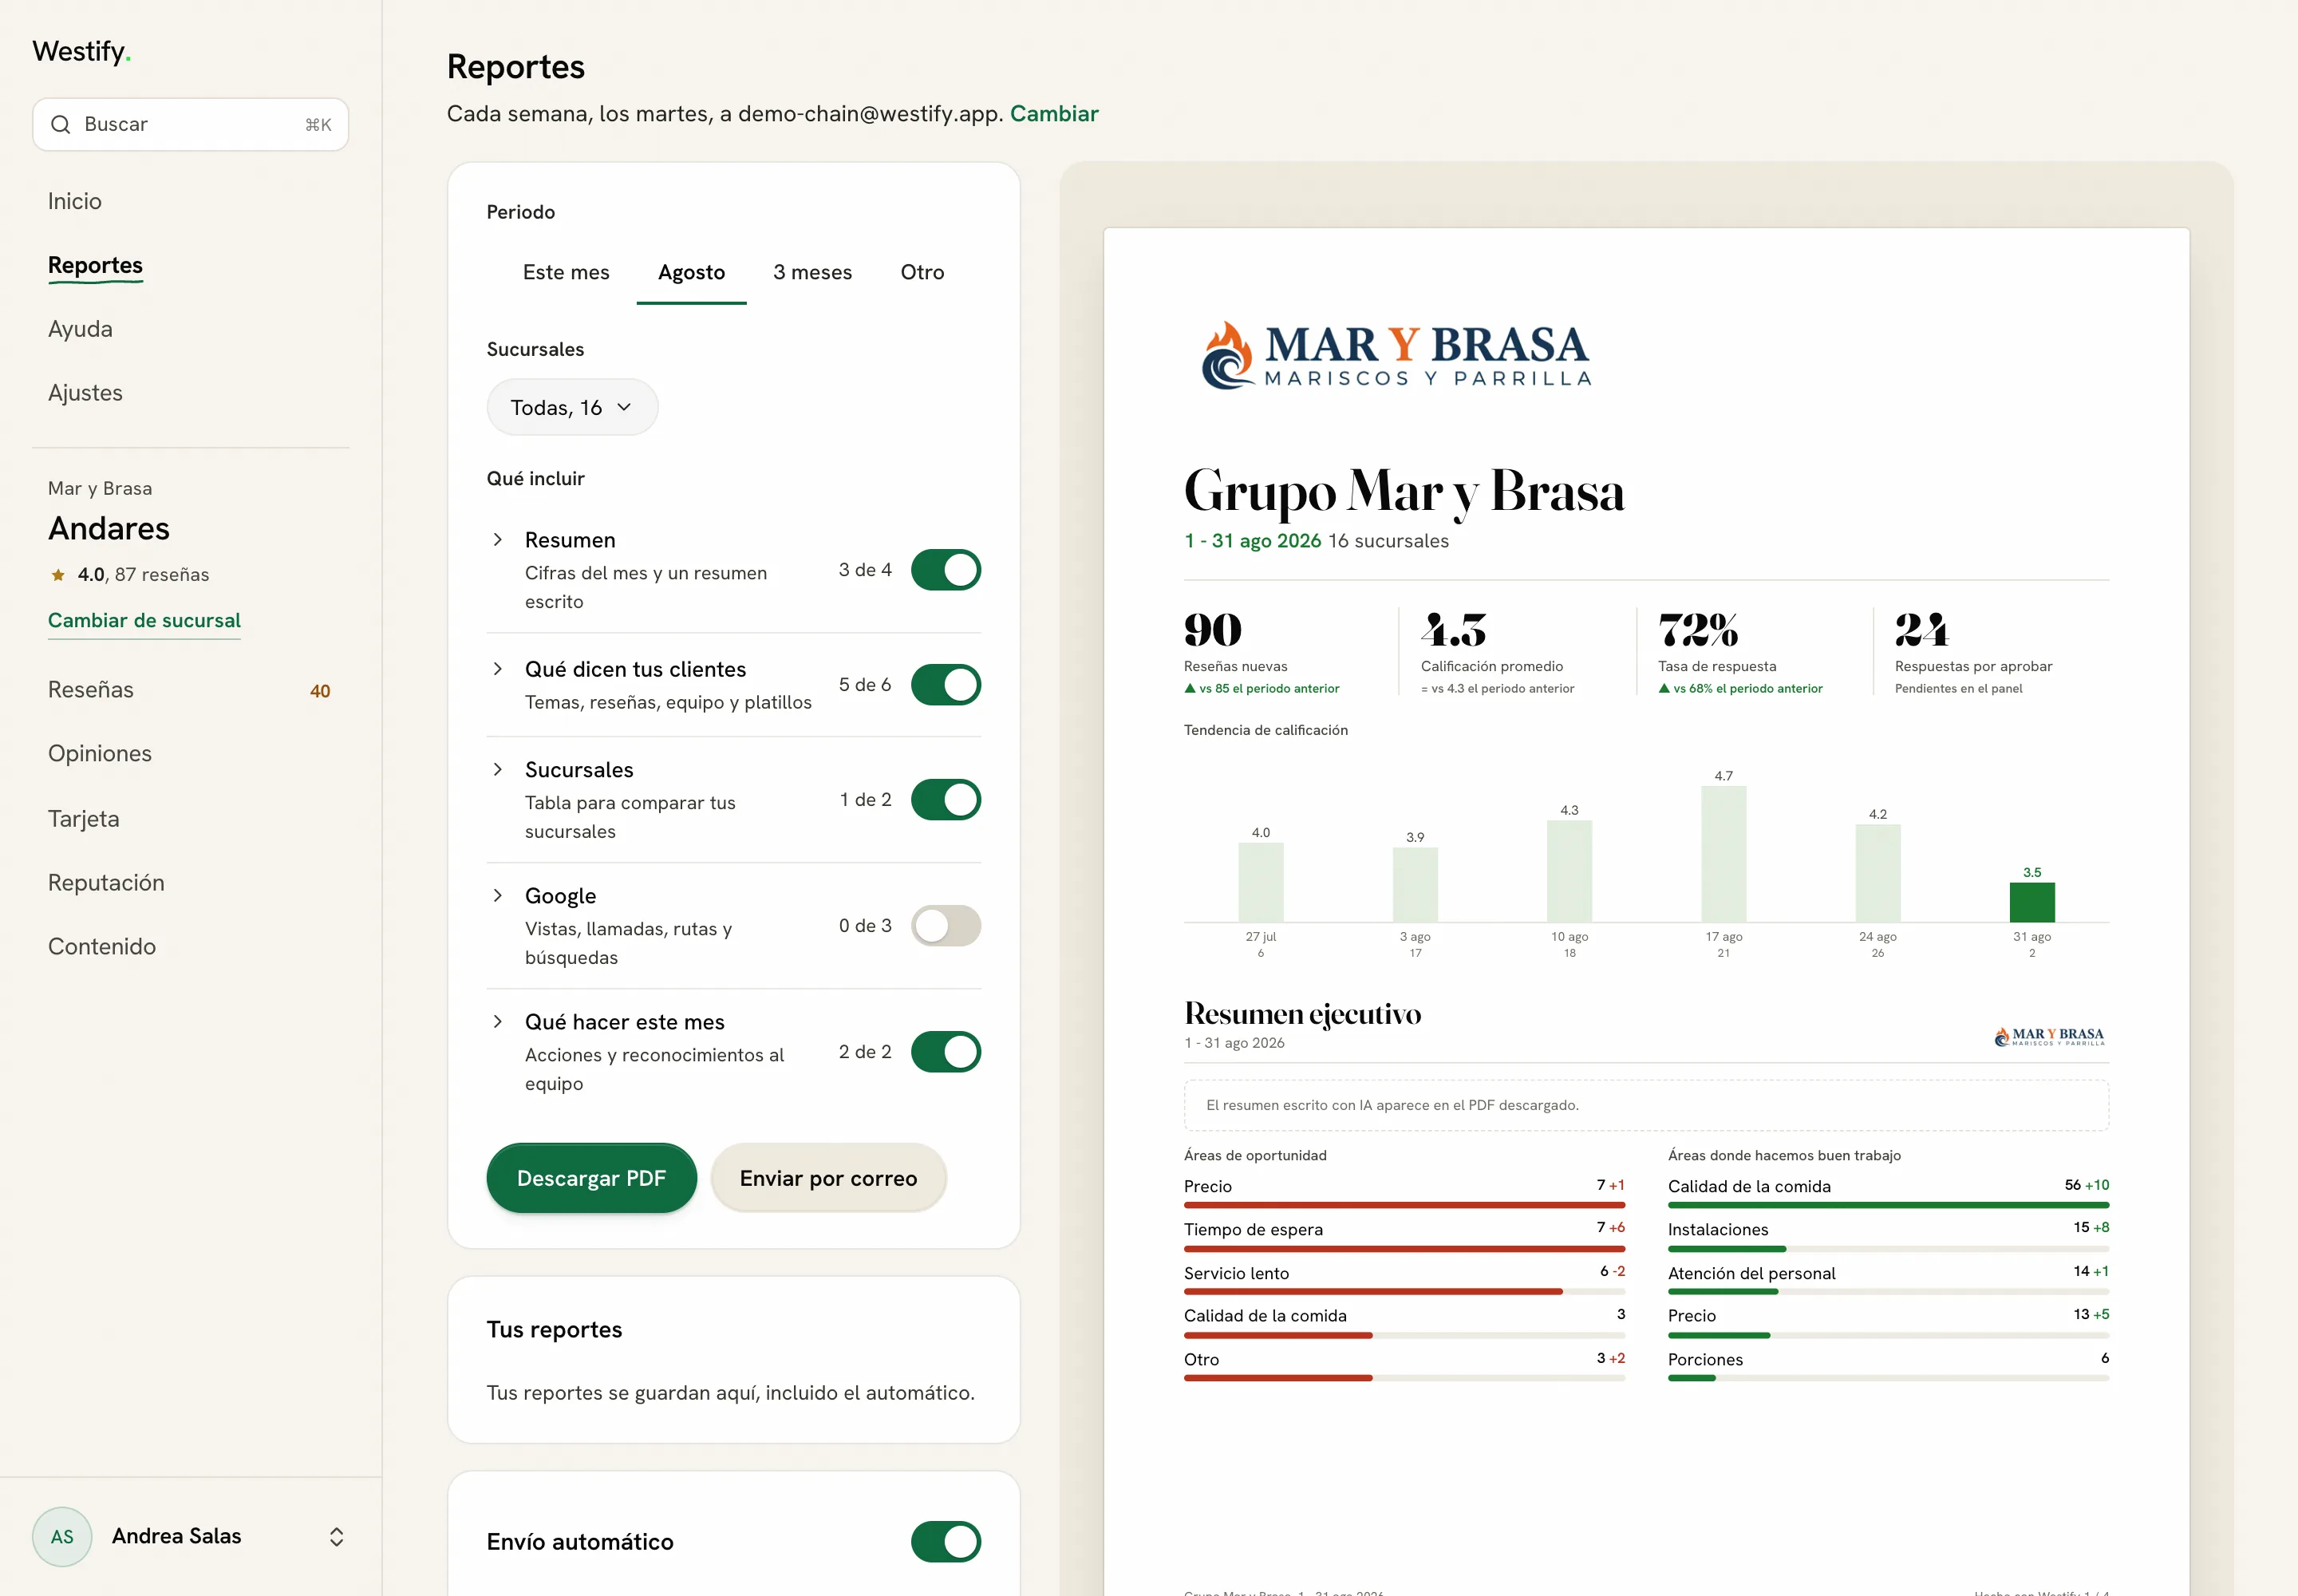The height and width of the screenshot is (1596, 2298).
Task: Click the 17 ago bar in rating chart
Action: [x=1723, y=854]
